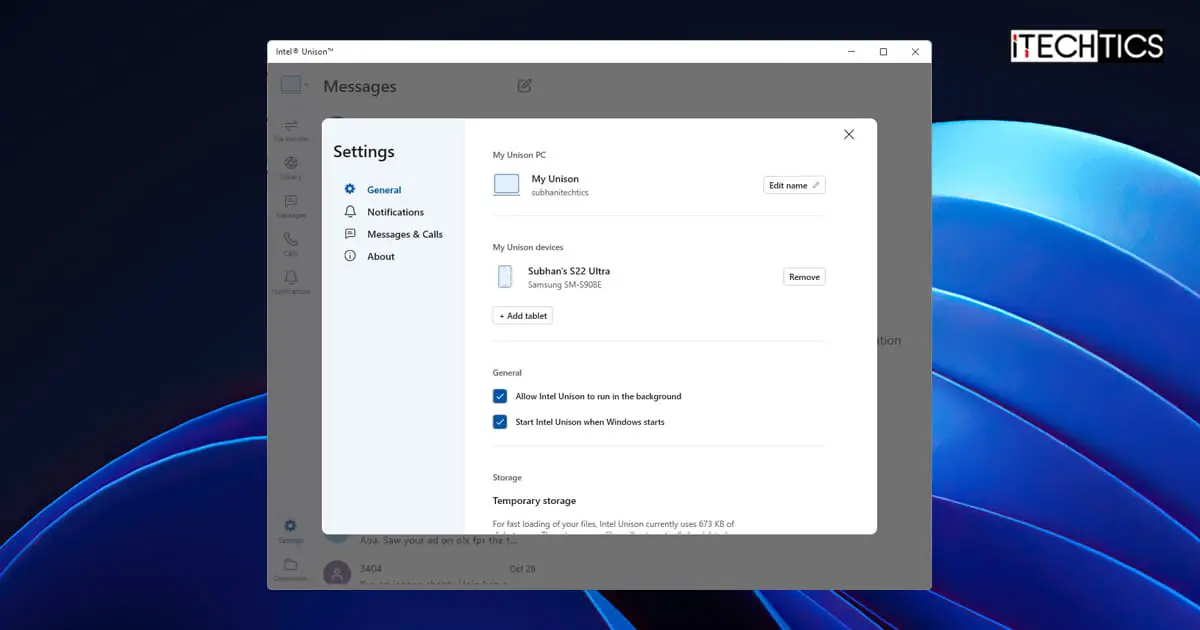
Task: Open File transfer in the dimmed sidebar
Action: (290, 130)
